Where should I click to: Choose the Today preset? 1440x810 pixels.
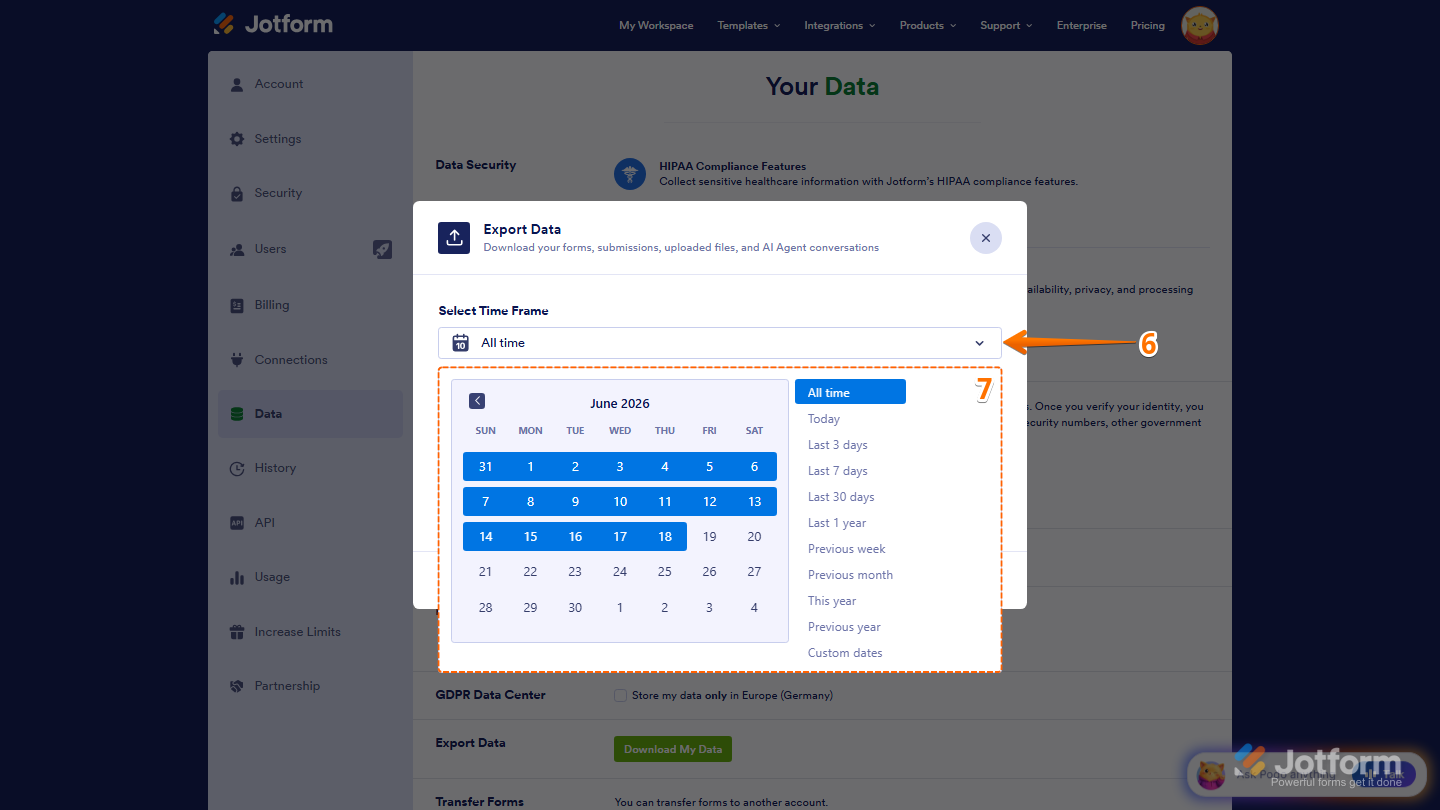coord(824,419)
